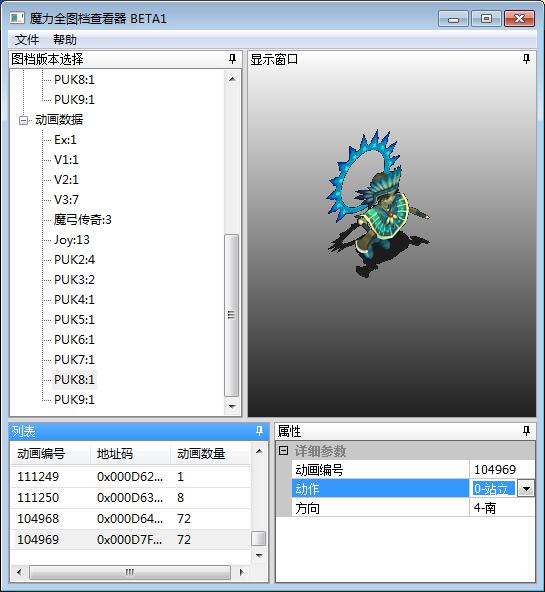Screen dimensions: 545x592
Task: Open the 动作 dropdown arrow
Action: (x=526, y=489)
